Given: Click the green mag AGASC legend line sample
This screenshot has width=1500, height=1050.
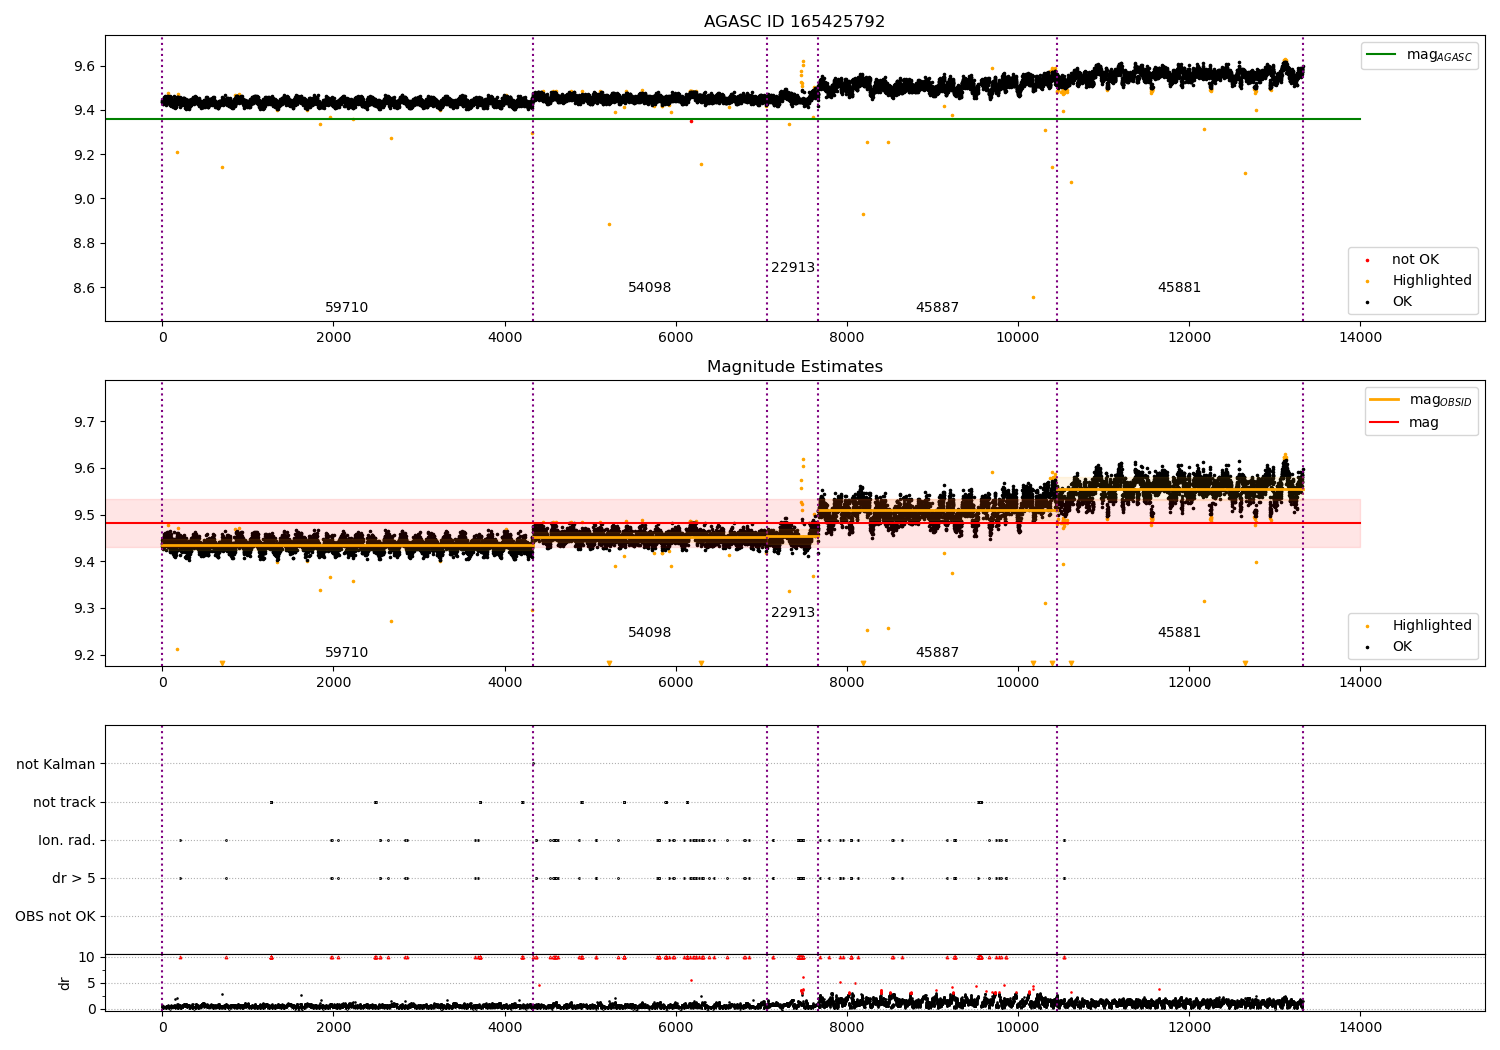Looking at the screenshot, I should [x=1381, y=55].
